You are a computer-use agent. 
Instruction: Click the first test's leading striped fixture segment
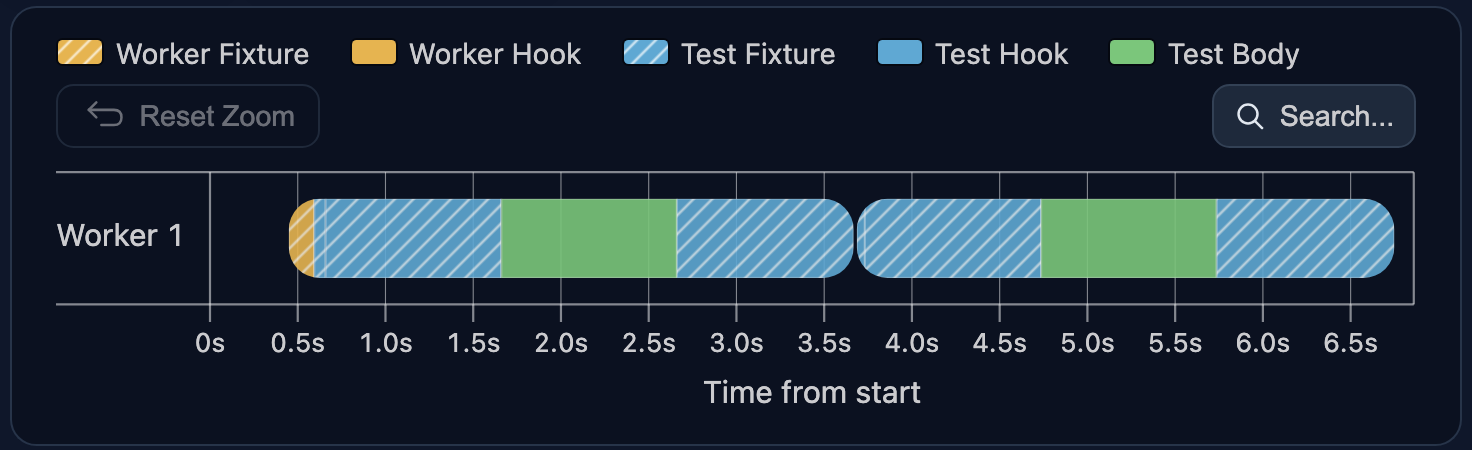click(x=408, y=238)
